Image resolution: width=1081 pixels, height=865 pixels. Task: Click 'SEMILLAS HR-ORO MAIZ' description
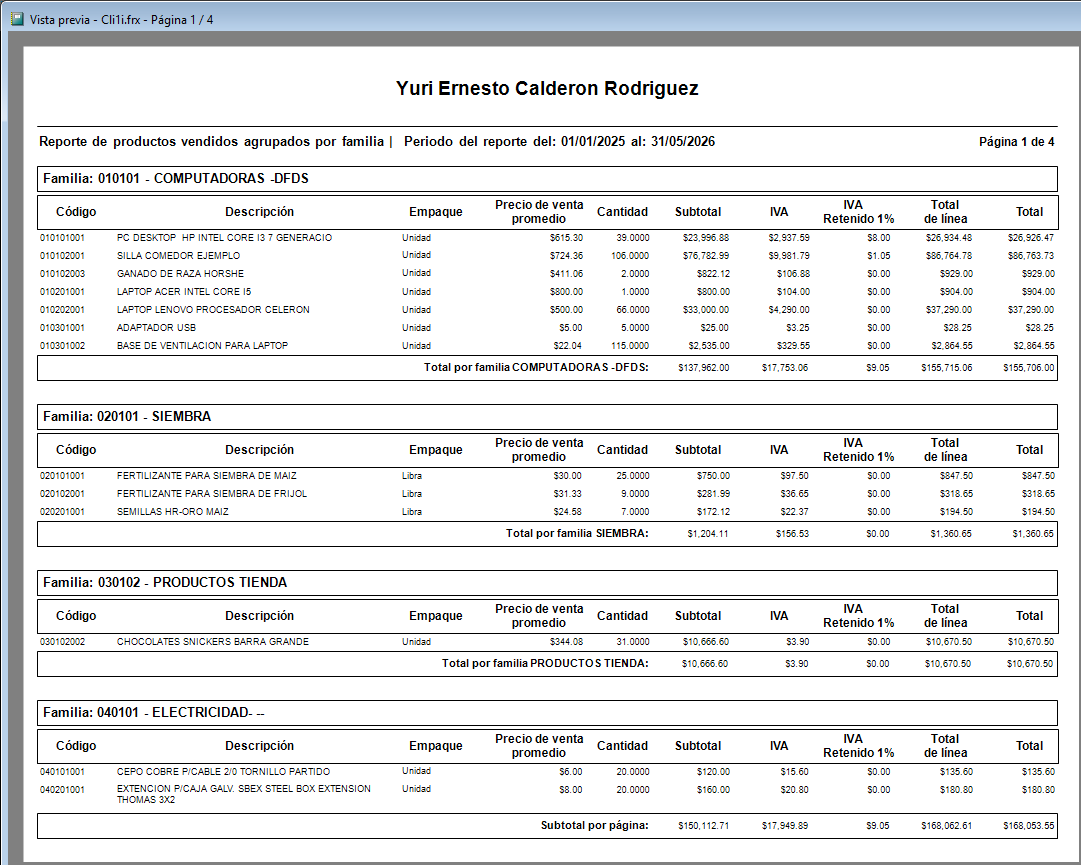coord(172,511)
